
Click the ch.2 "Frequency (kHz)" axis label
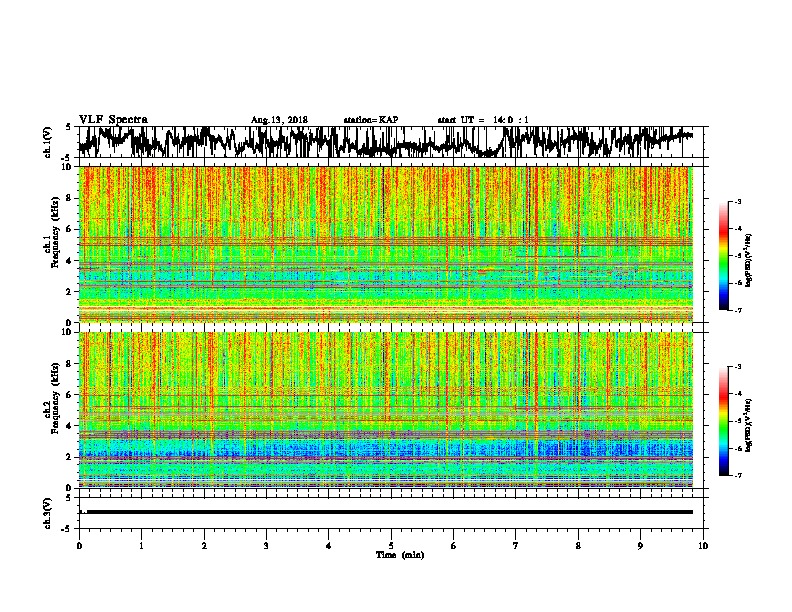point(55,398)
